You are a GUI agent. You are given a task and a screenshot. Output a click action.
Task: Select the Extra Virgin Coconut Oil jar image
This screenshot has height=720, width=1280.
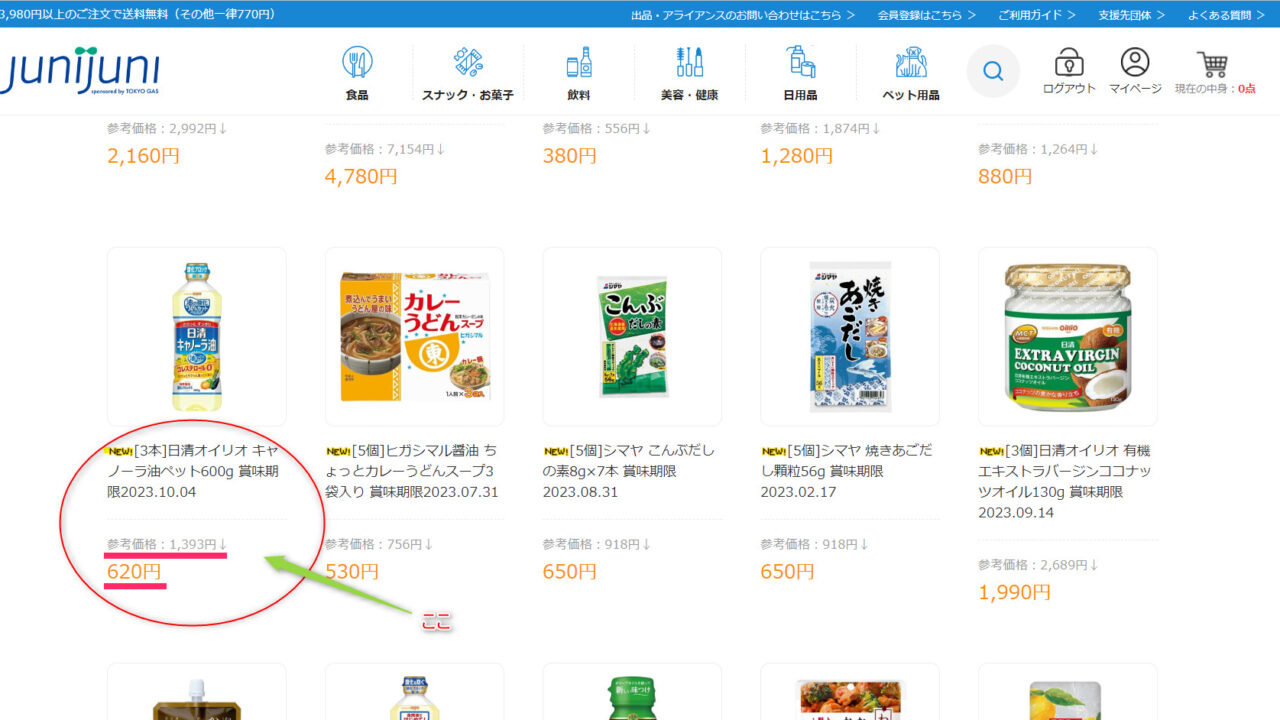click(x=1067, y=337)
